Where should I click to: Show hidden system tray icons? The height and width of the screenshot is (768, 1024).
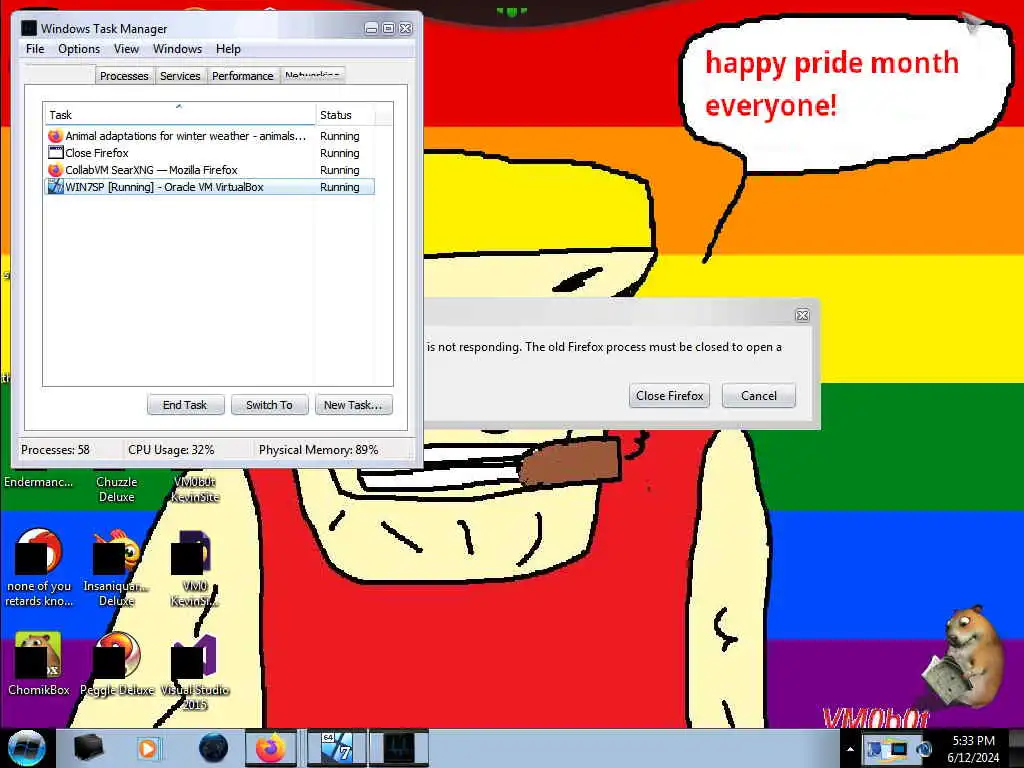coord(850,749)
